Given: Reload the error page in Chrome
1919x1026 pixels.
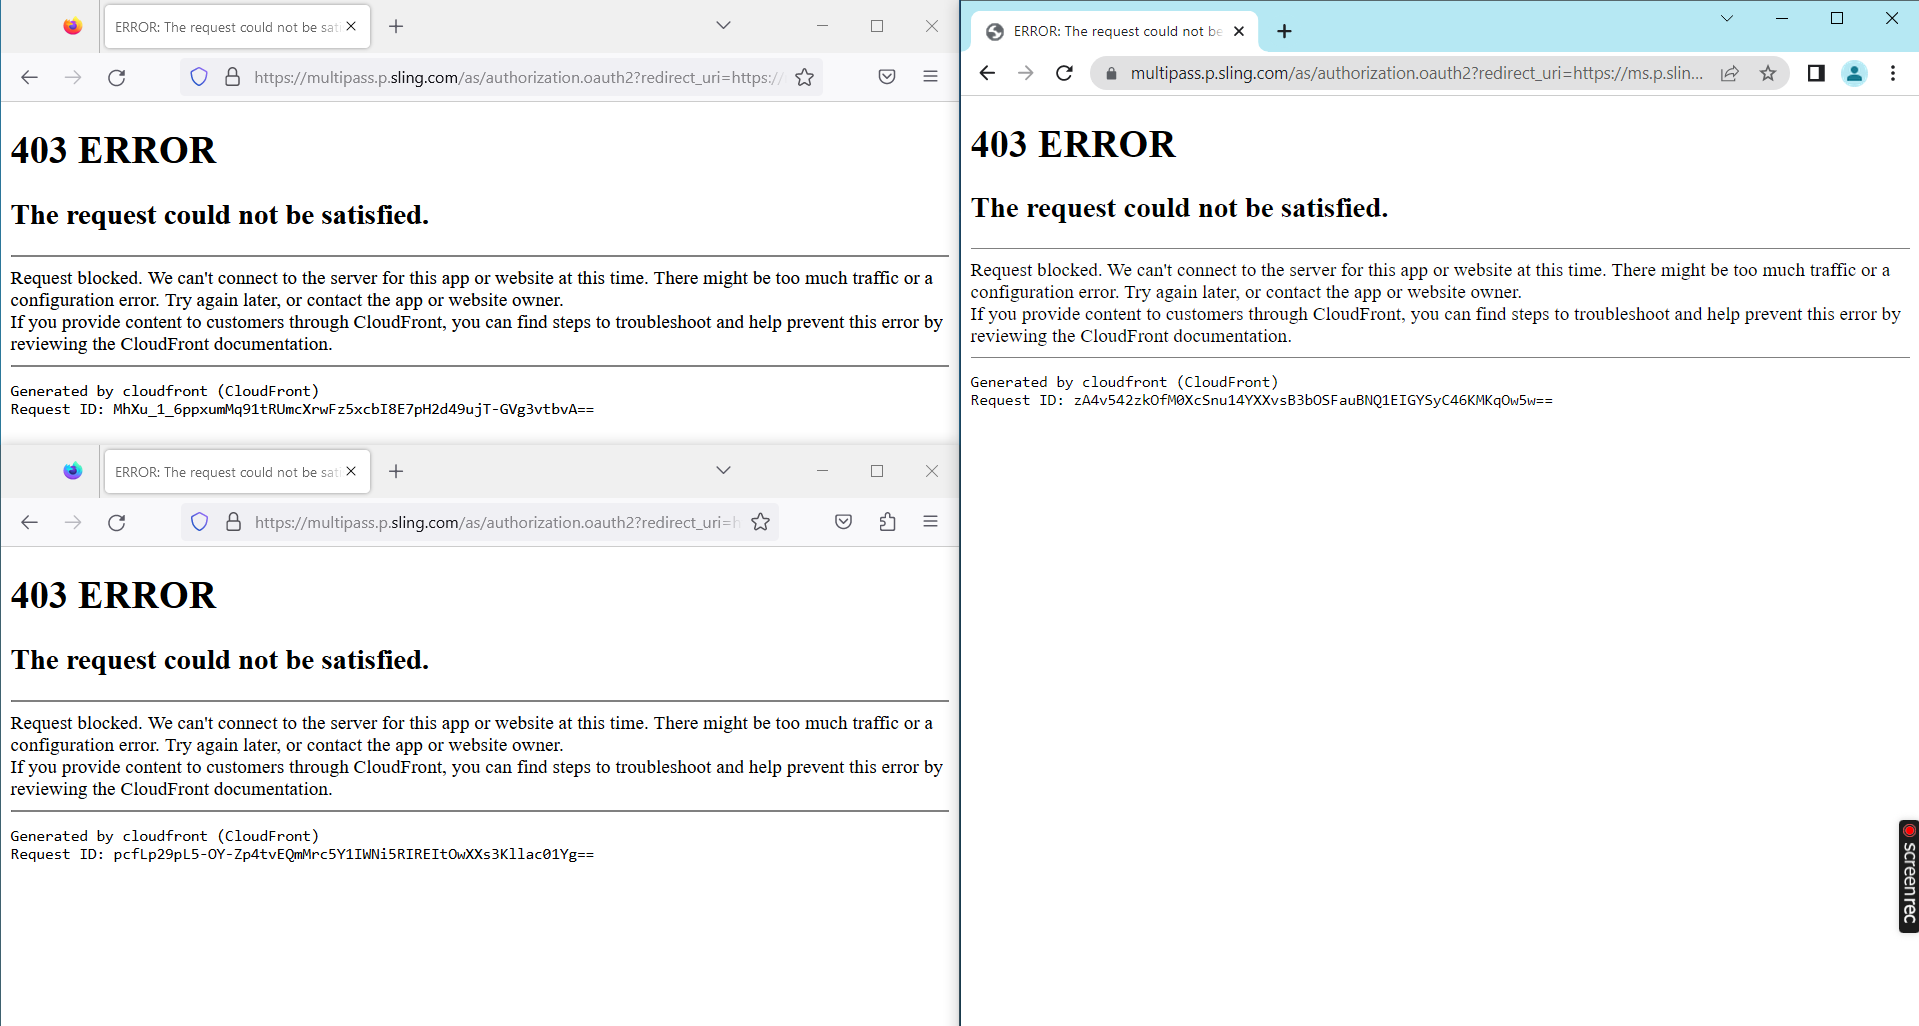Looking at the screenshot, I should coord(1064,72).
